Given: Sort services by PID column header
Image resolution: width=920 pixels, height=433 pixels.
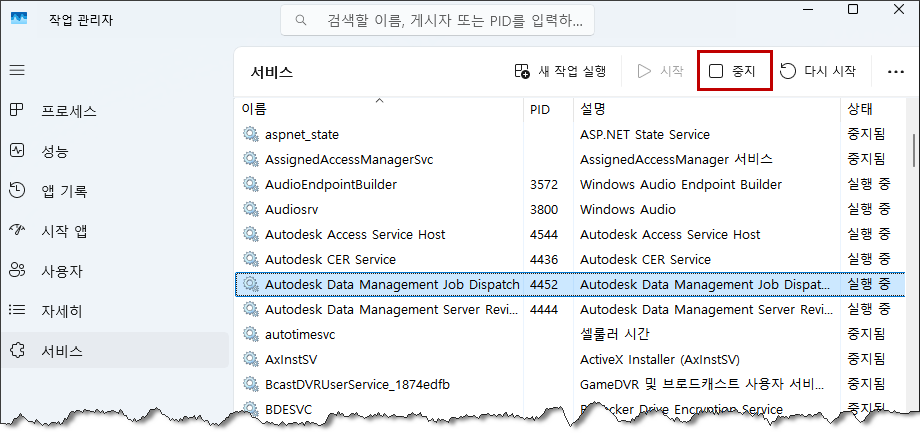Looking at the screenshot, I should click(539, 109).
